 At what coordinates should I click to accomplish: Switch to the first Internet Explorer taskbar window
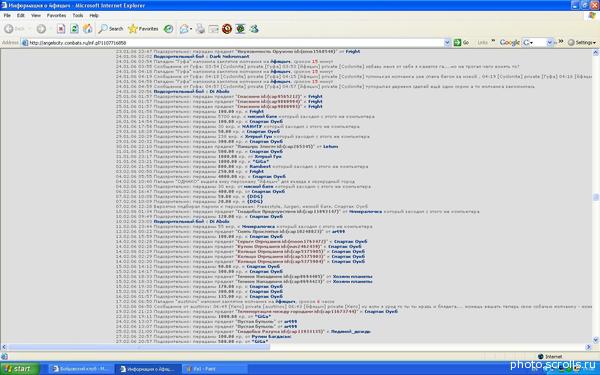(x=80, y=369)
